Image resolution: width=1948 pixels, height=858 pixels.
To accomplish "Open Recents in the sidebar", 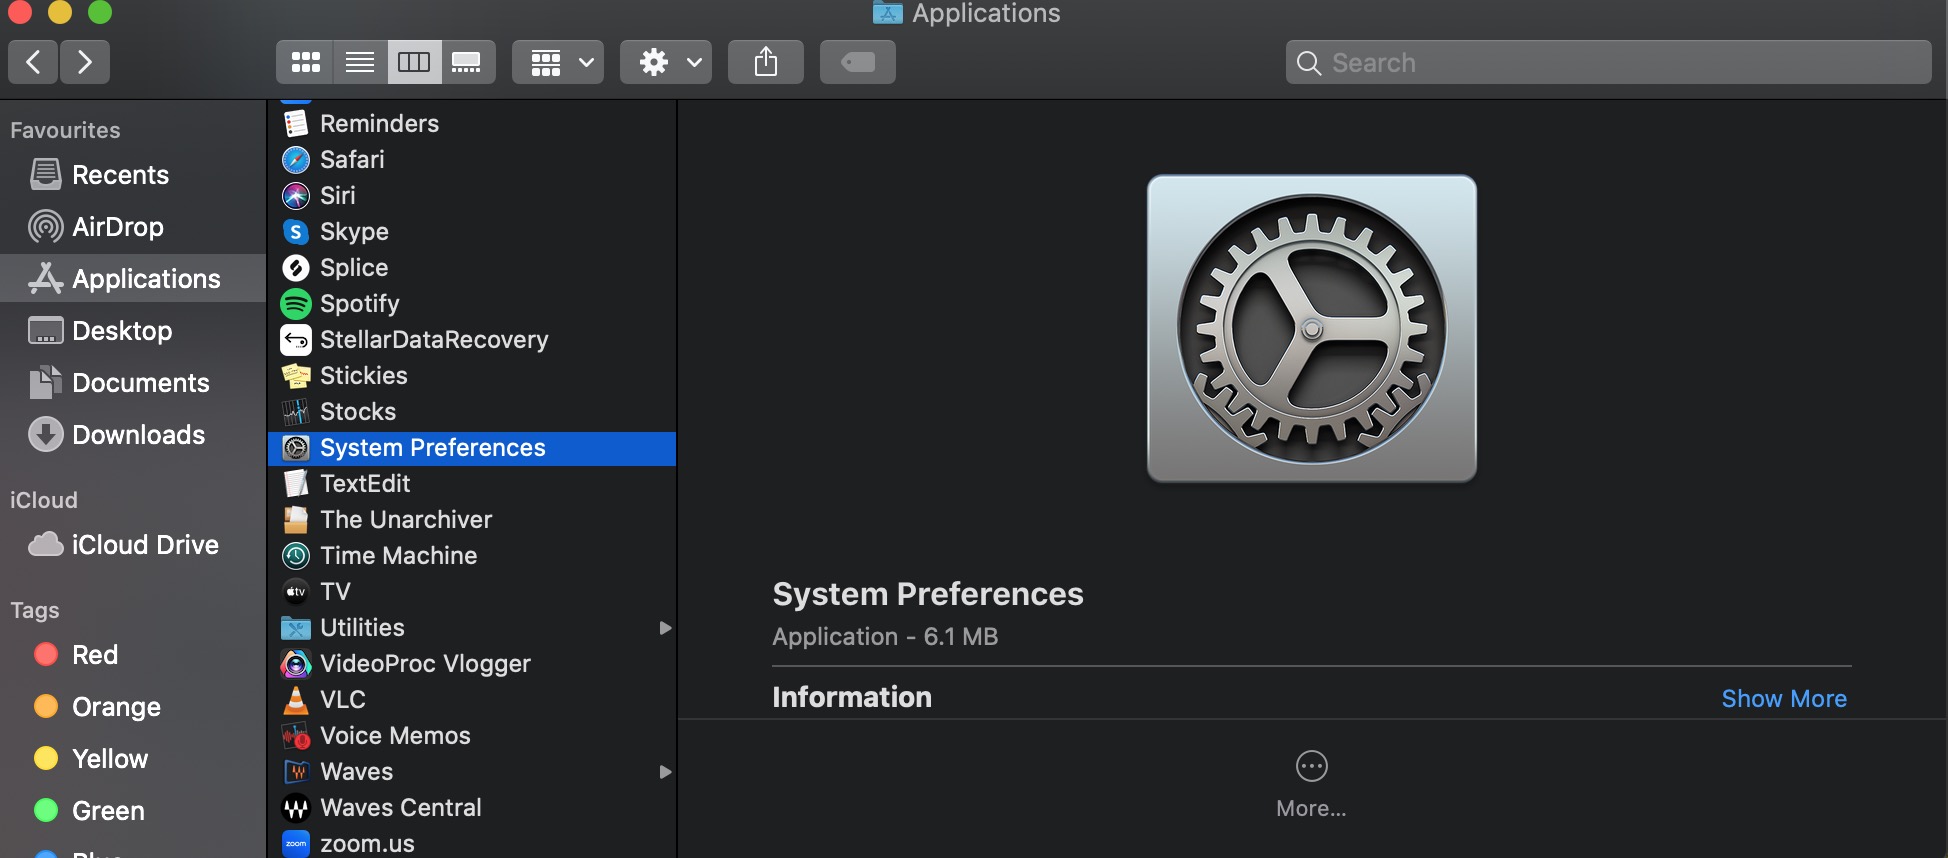I will click(x=133, y=175).
